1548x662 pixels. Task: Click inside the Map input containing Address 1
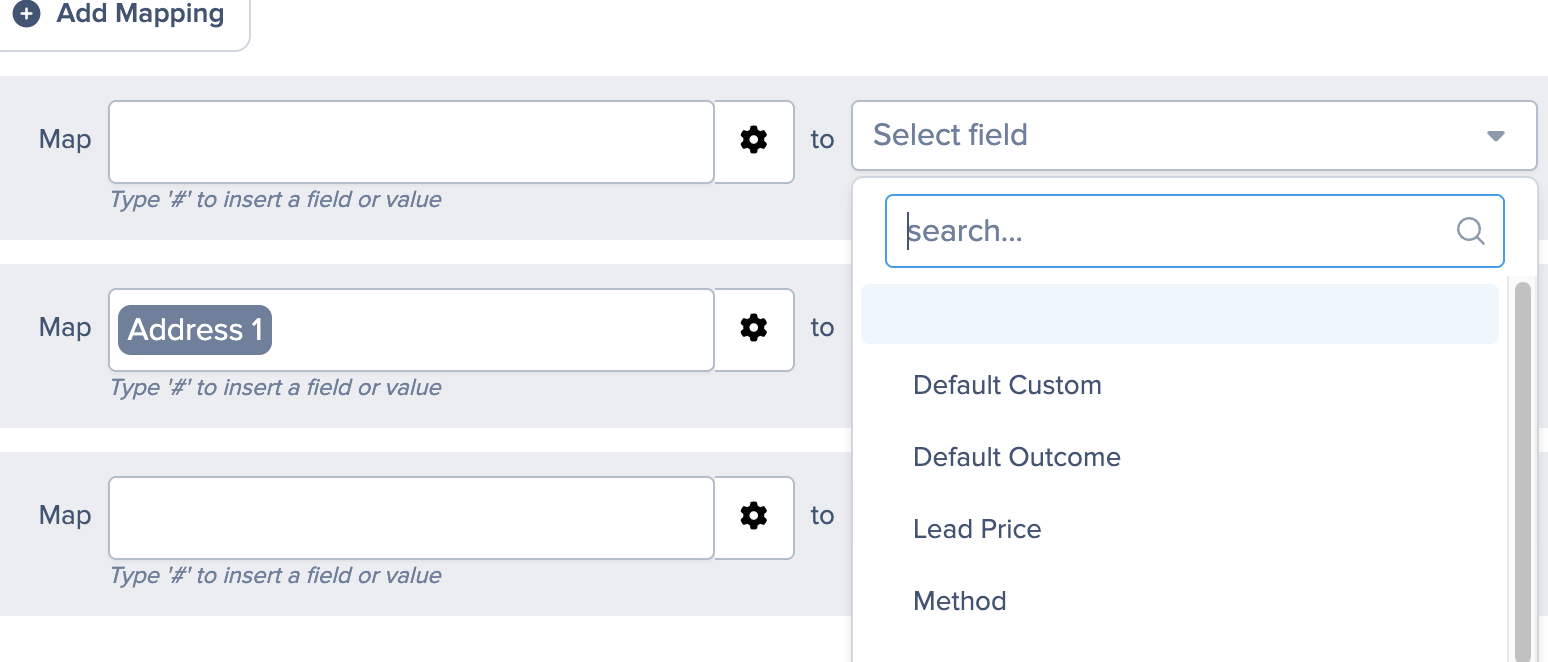point(490,329)
